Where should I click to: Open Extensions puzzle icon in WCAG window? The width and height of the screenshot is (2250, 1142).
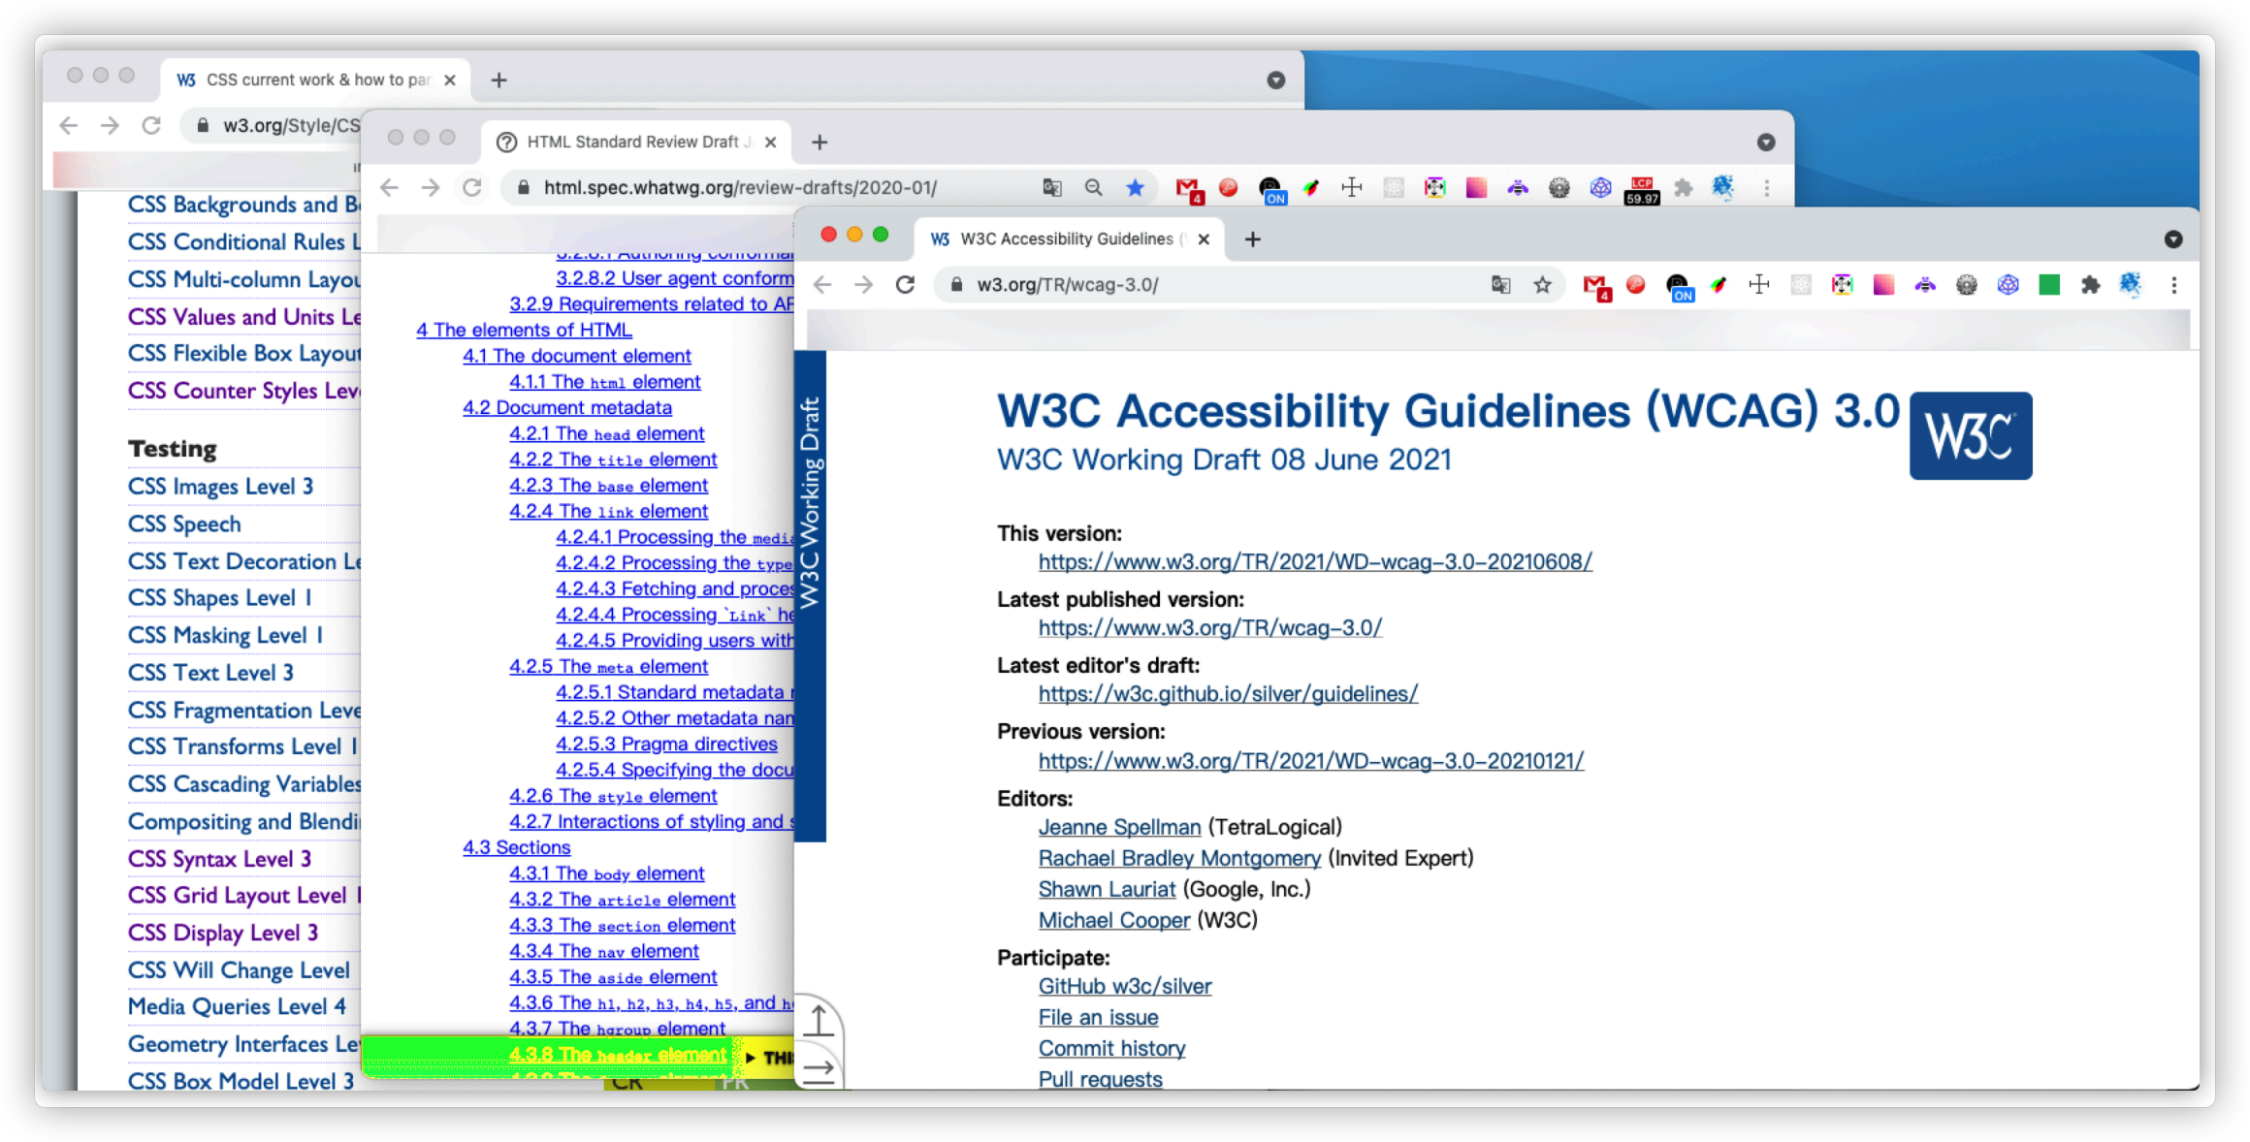pos(2090,285)
